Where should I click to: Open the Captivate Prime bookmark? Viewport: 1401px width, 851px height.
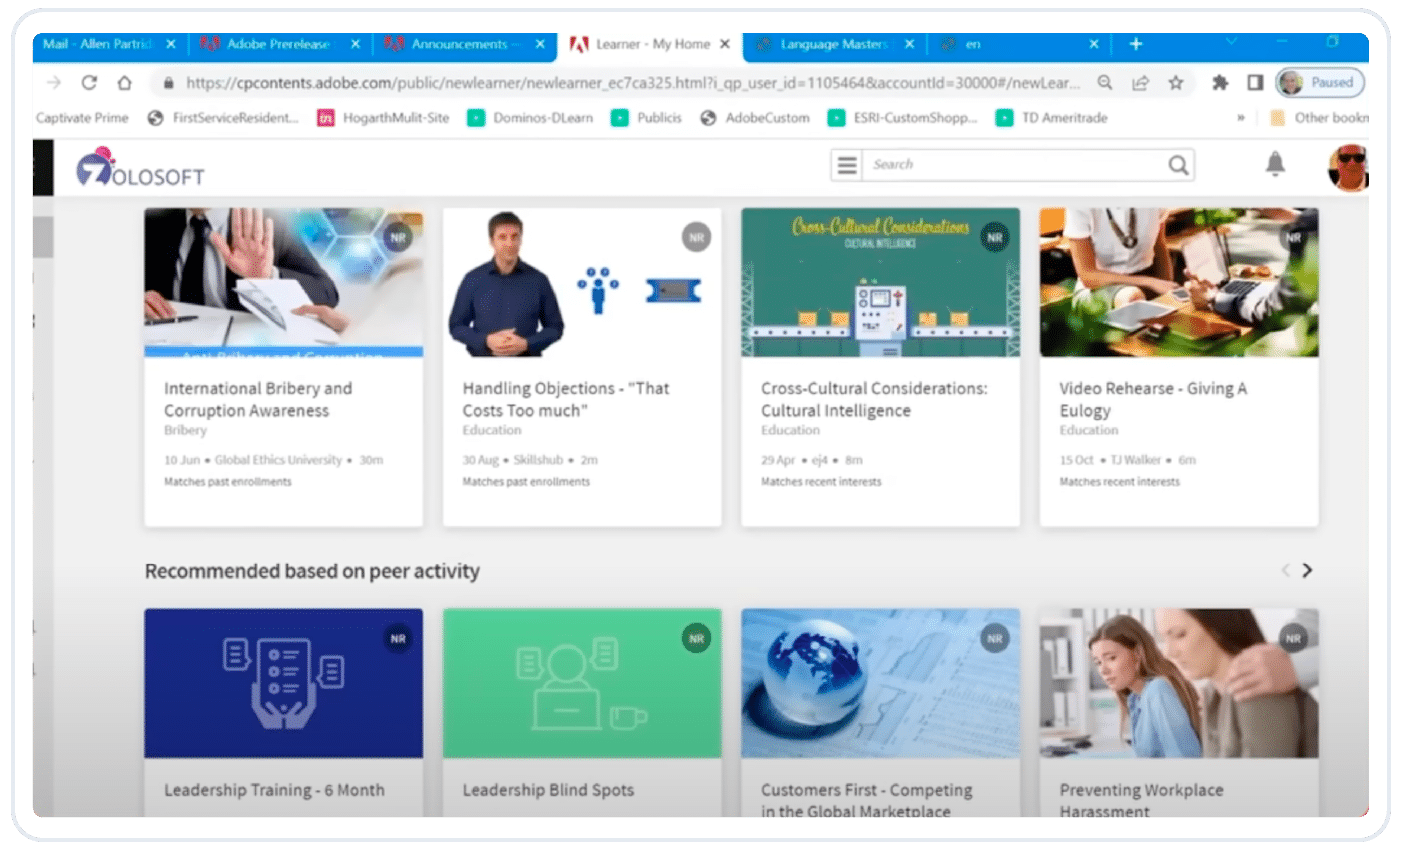(82, 118)
